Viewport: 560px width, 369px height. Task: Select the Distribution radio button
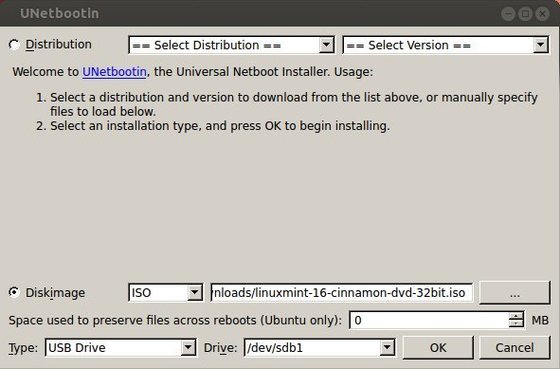coord(14,45)
